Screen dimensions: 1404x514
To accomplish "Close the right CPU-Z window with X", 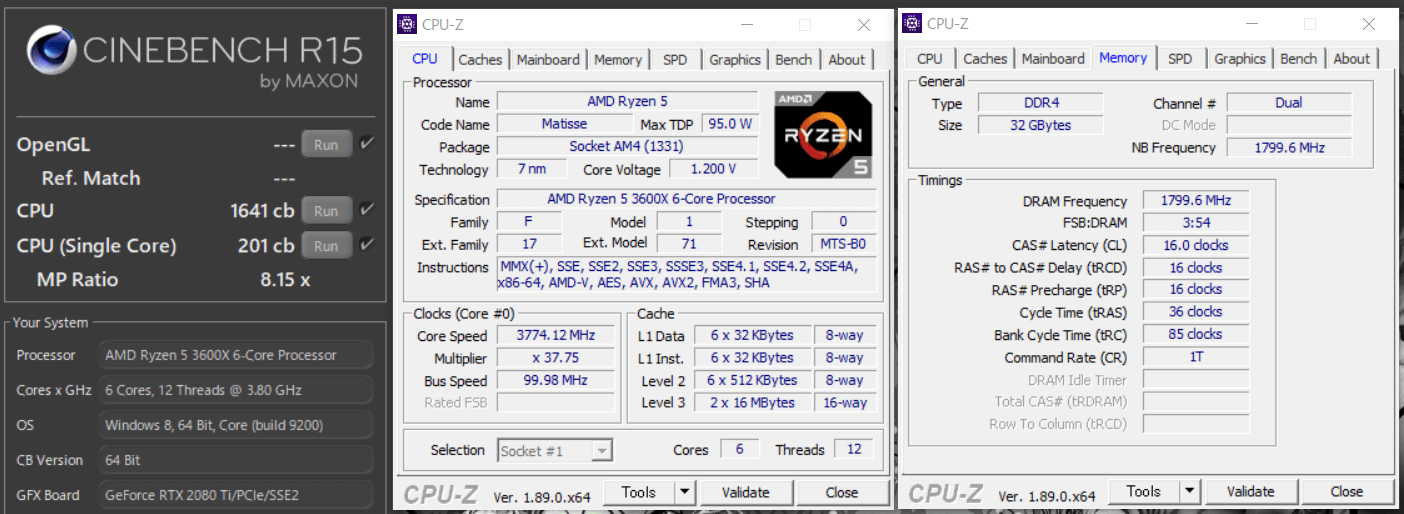I will (x=1369, y=24).
